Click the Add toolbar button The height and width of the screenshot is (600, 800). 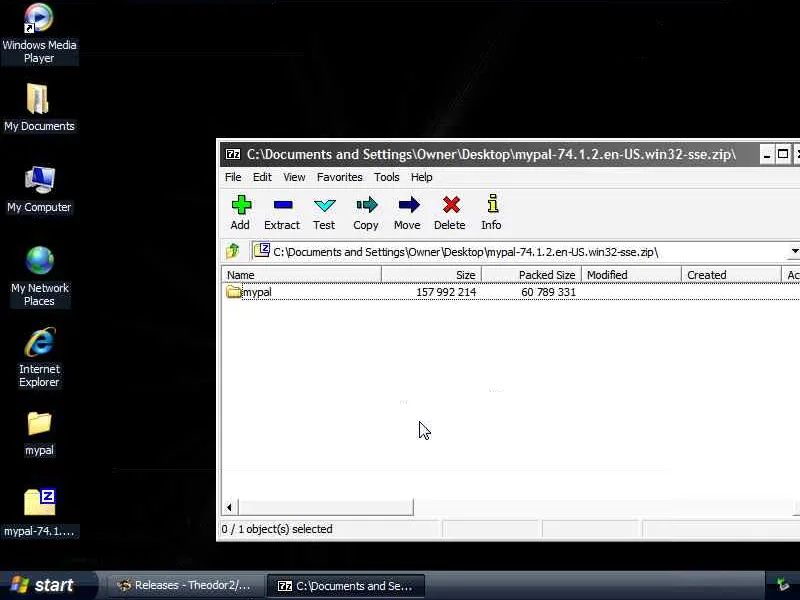(x=240, y=213)
